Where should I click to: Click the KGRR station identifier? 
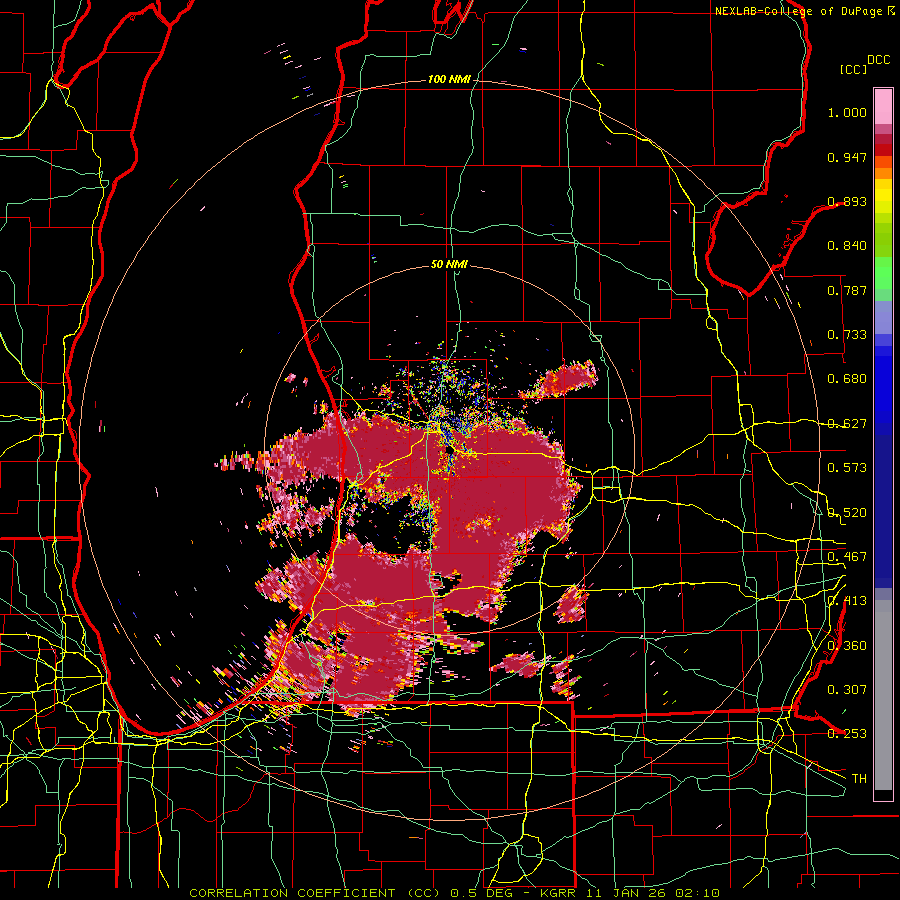point(557,893)
